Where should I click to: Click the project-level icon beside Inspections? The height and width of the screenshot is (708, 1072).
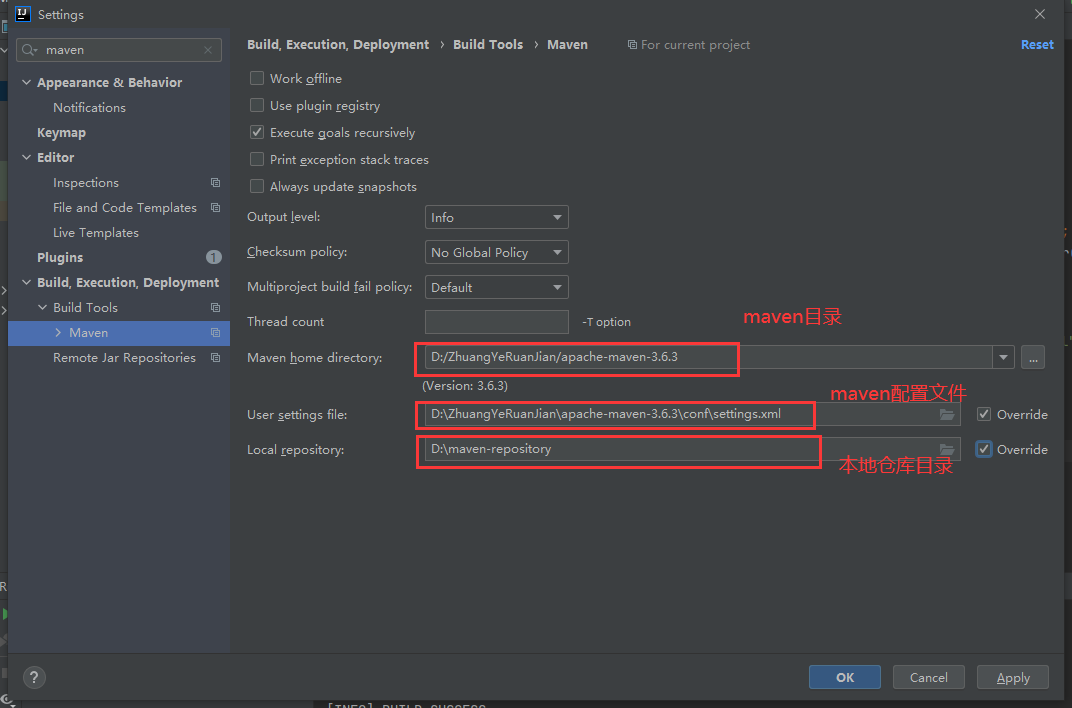[x=215, y=183]
